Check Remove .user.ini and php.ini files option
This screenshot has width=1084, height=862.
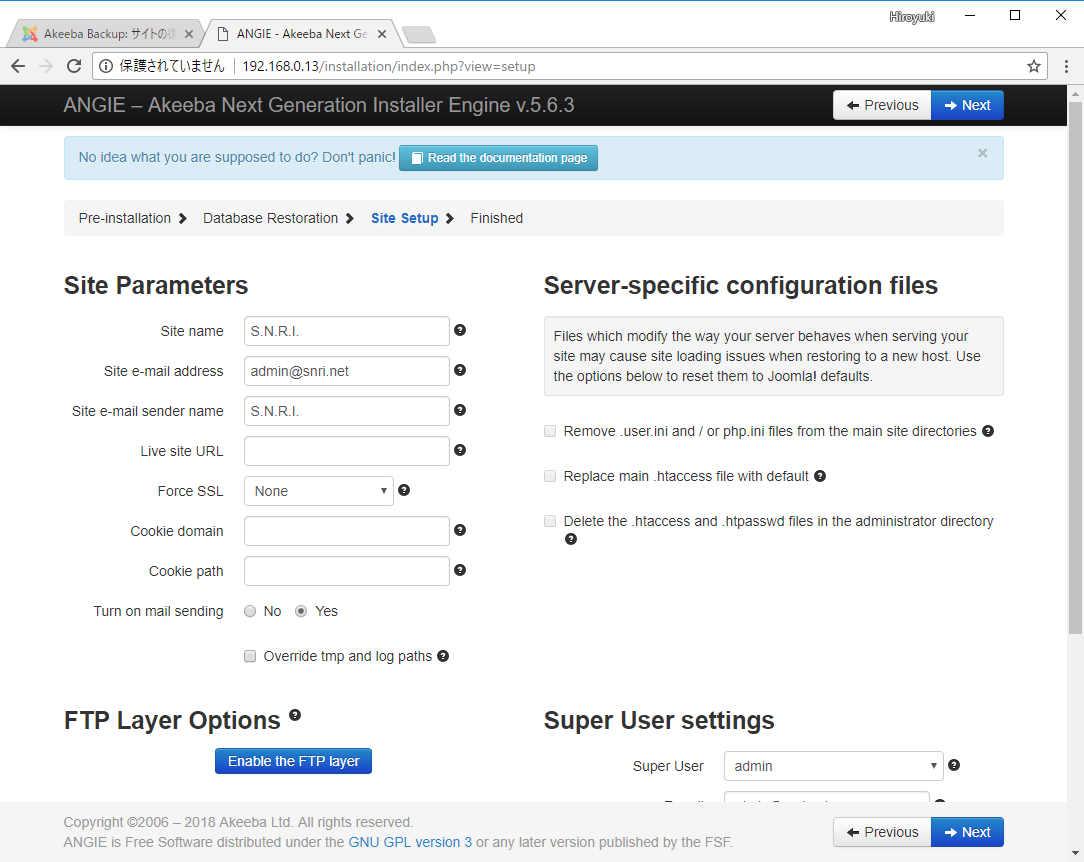[550, 431]
